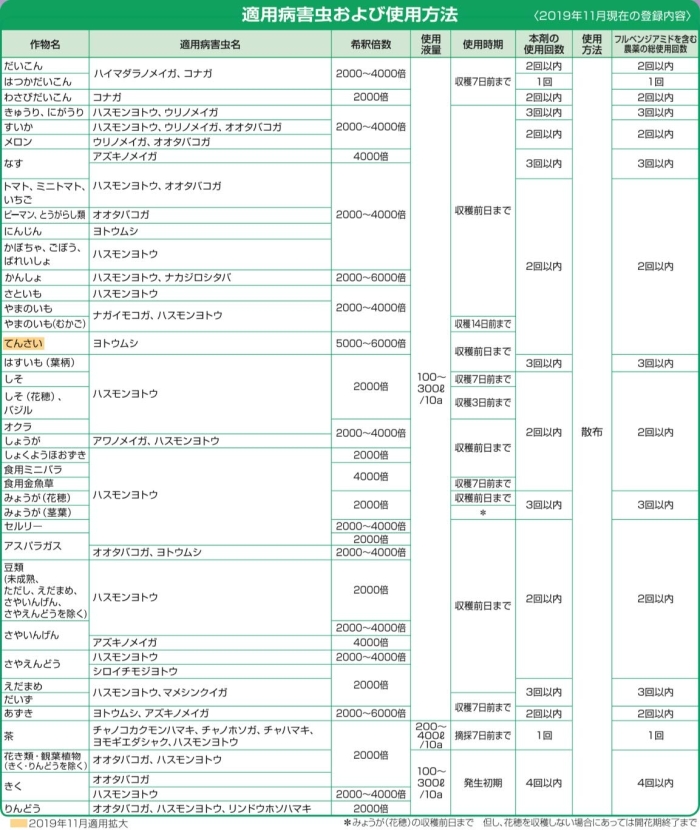Click the しょくようほおずき crop cell

45,455
